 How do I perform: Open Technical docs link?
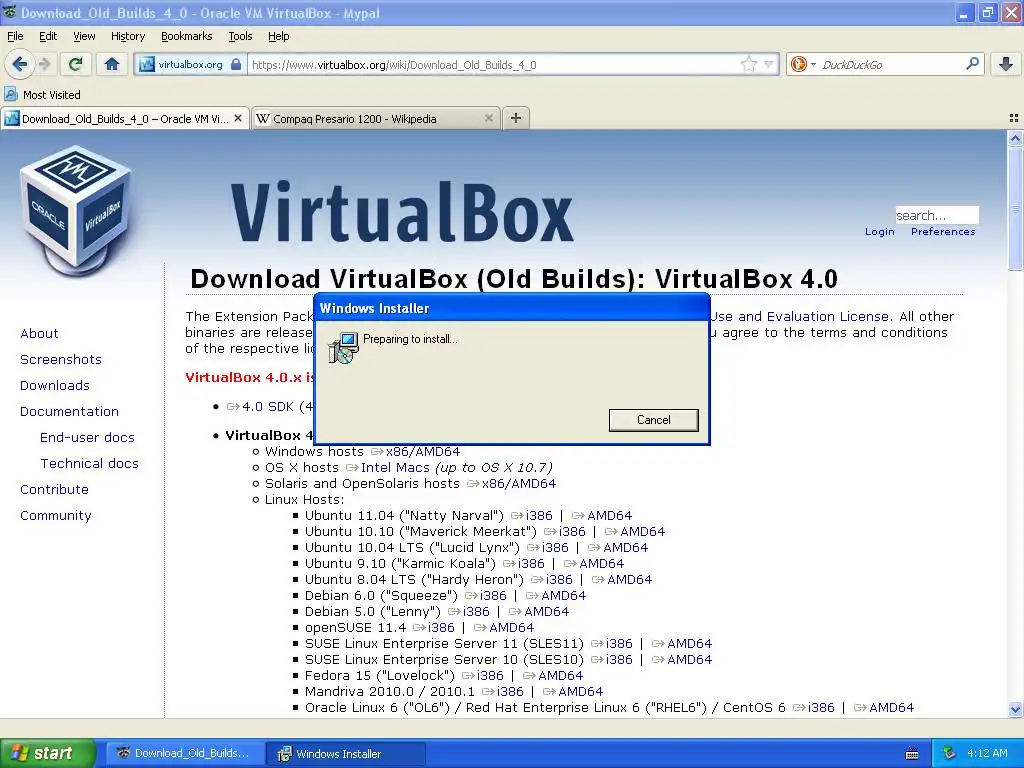[x=89, y=464]
